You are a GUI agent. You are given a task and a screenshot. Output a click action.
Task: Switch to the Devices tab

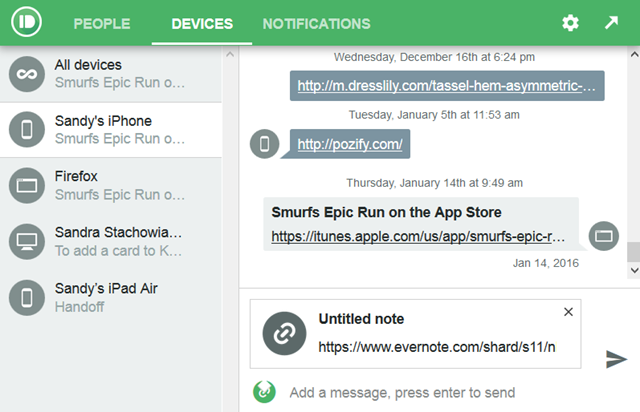(x=202, y=24)
